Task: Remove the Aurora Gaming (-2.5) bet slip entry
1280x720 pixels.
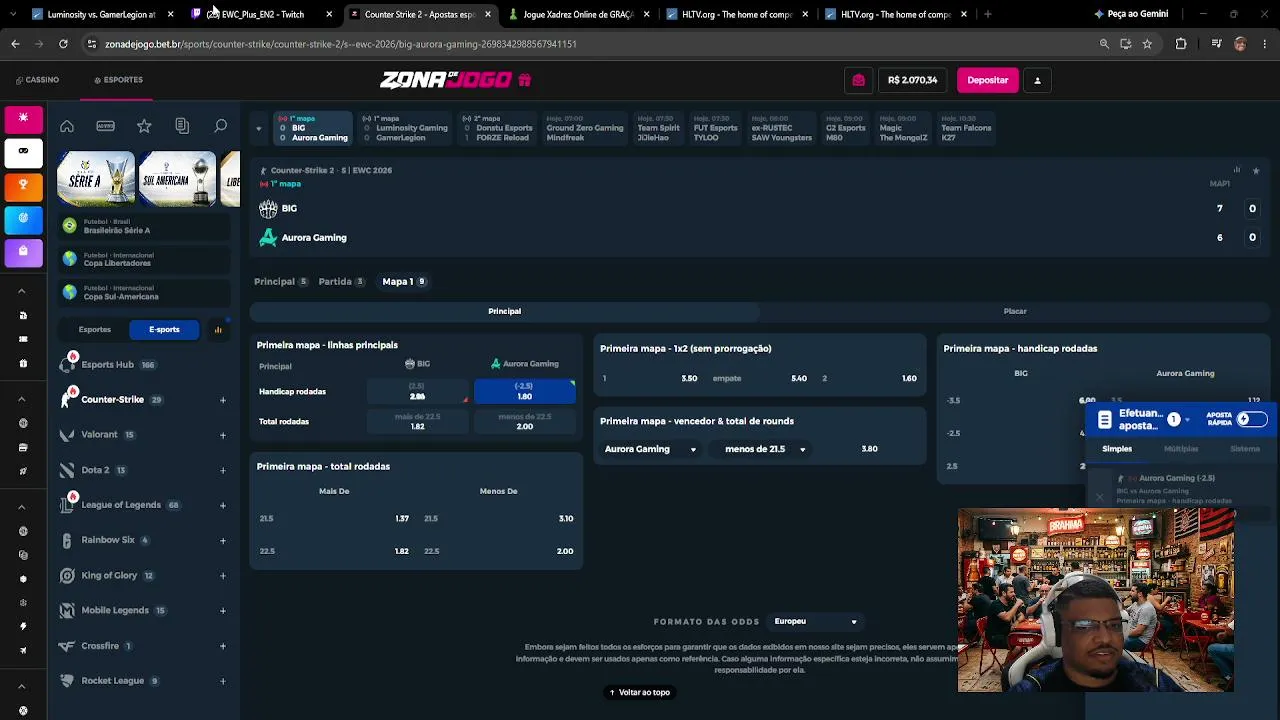Action: pyautogui.click(x=1100, y=497)
